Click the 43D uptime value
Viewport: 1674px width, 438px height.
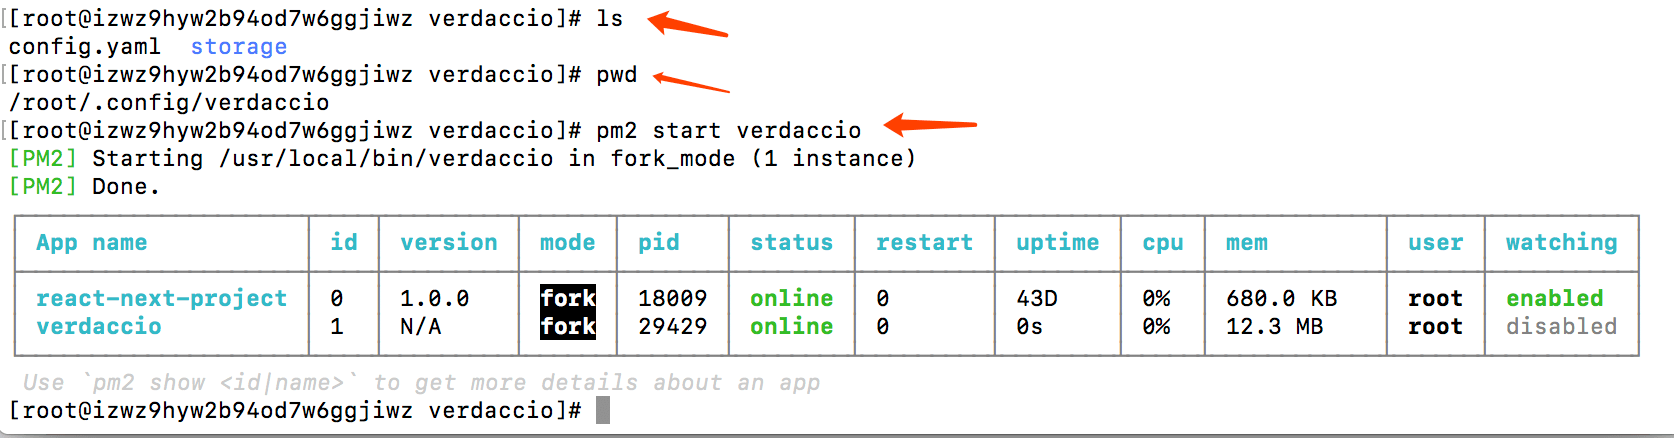(1037, 299)
